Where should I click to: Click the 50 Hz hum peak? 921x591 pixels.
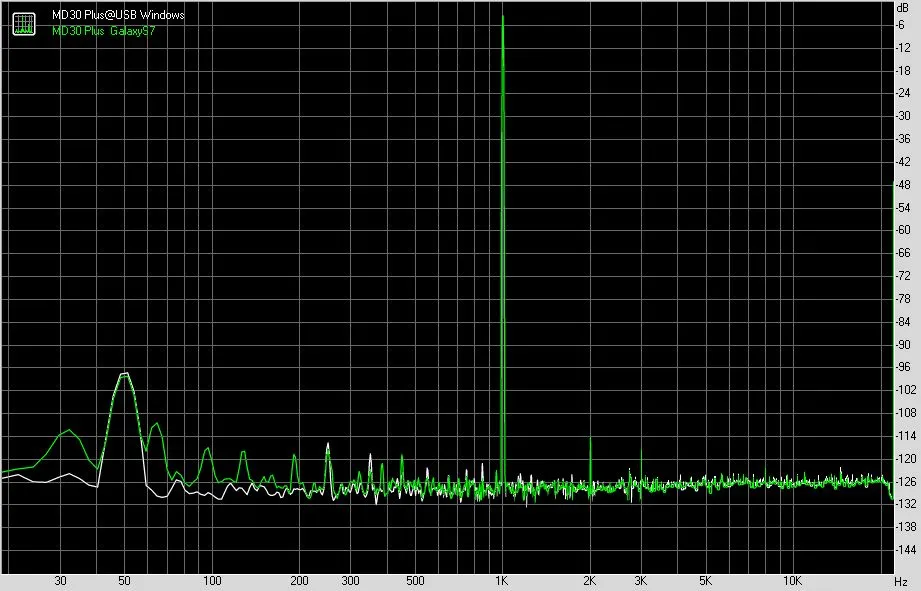[124, 374]
